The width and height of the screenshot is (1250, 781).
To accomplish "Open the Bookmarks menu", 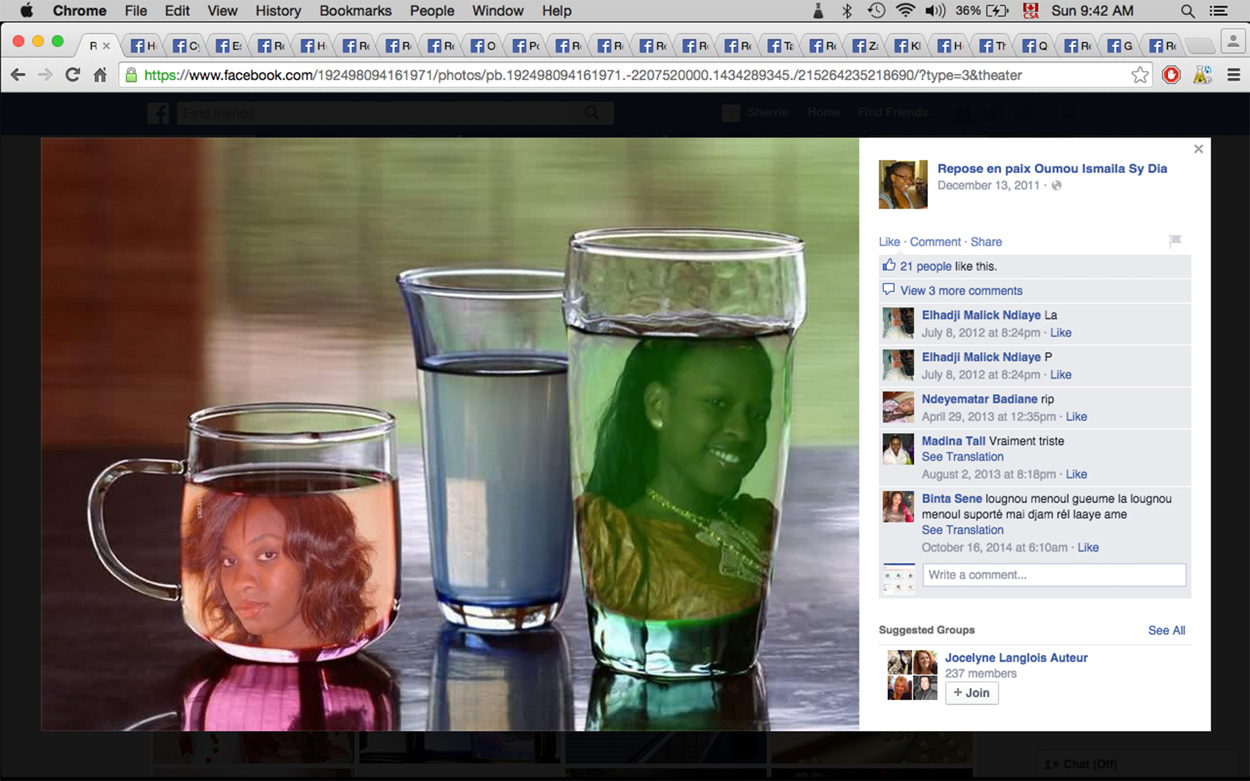I will tap(357, 11).
